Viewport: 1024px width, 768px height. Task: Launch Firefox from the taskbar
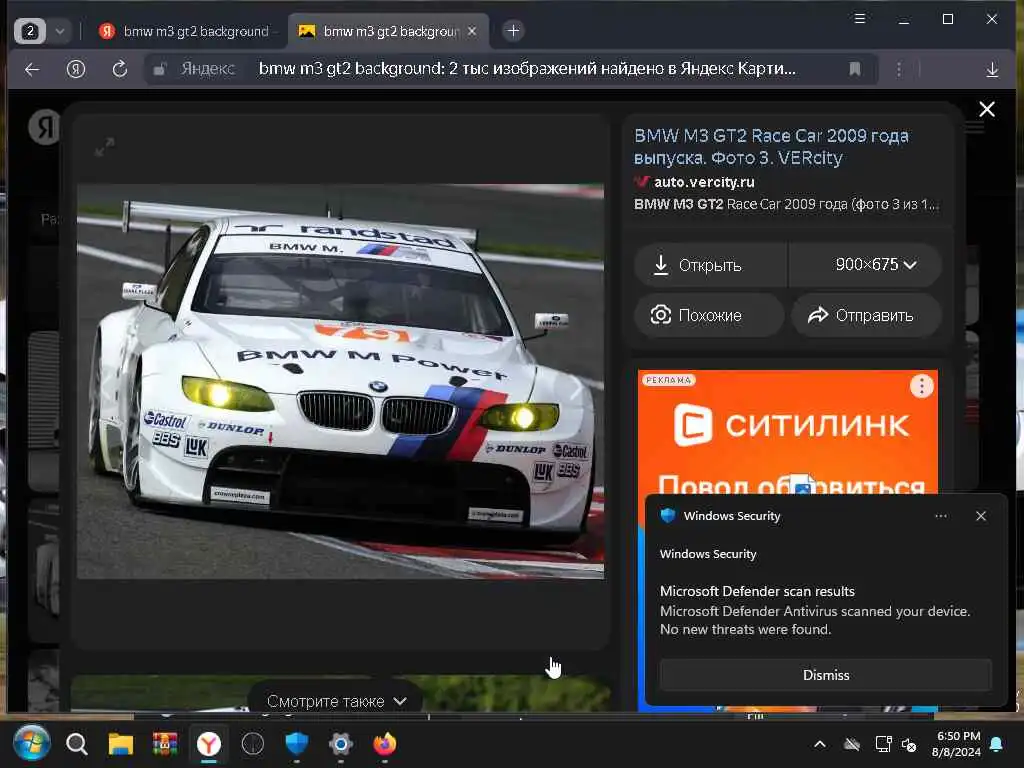(385, 744)
